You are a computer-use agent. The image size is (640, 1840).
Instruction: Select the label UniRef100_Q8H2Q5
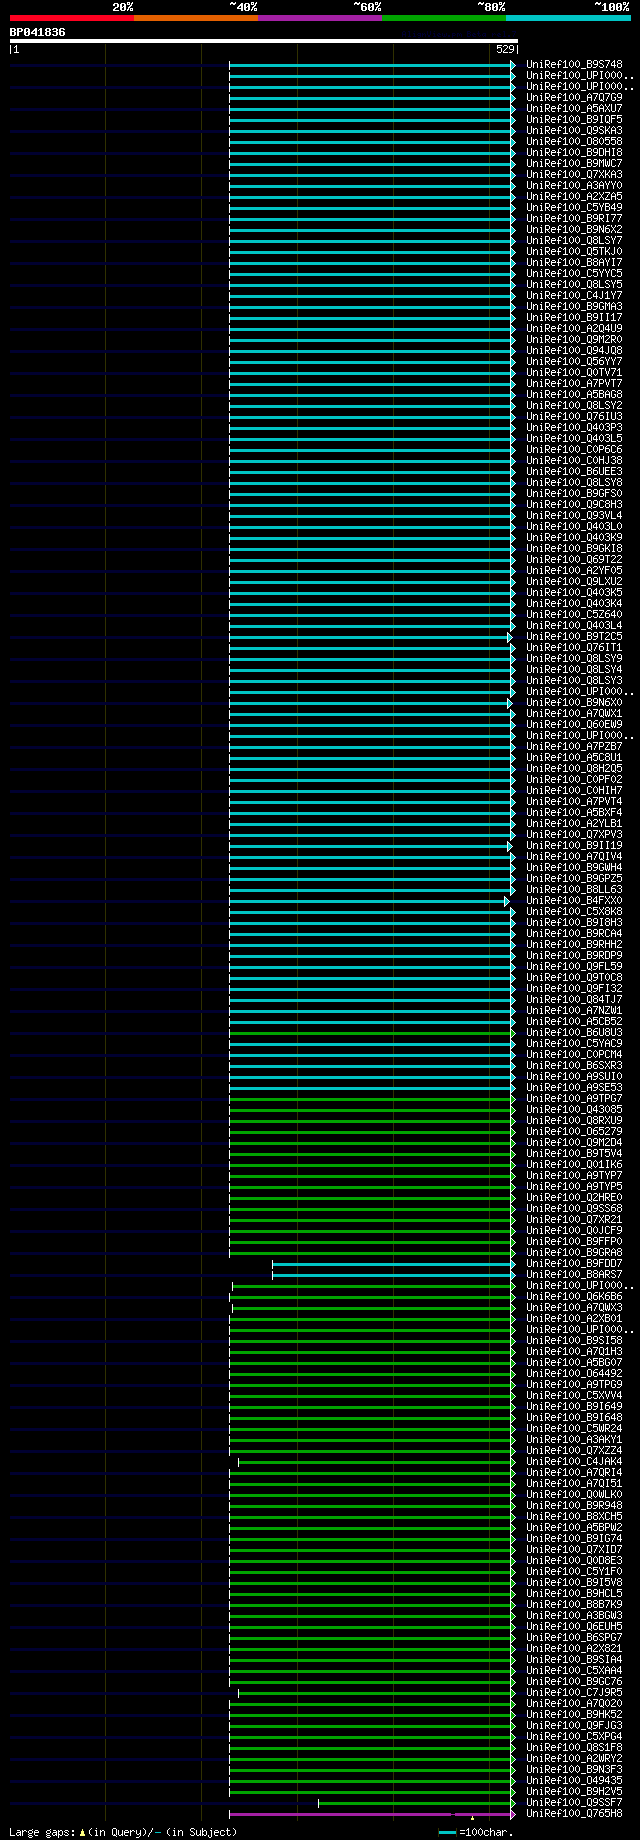[x=574, y=769]
